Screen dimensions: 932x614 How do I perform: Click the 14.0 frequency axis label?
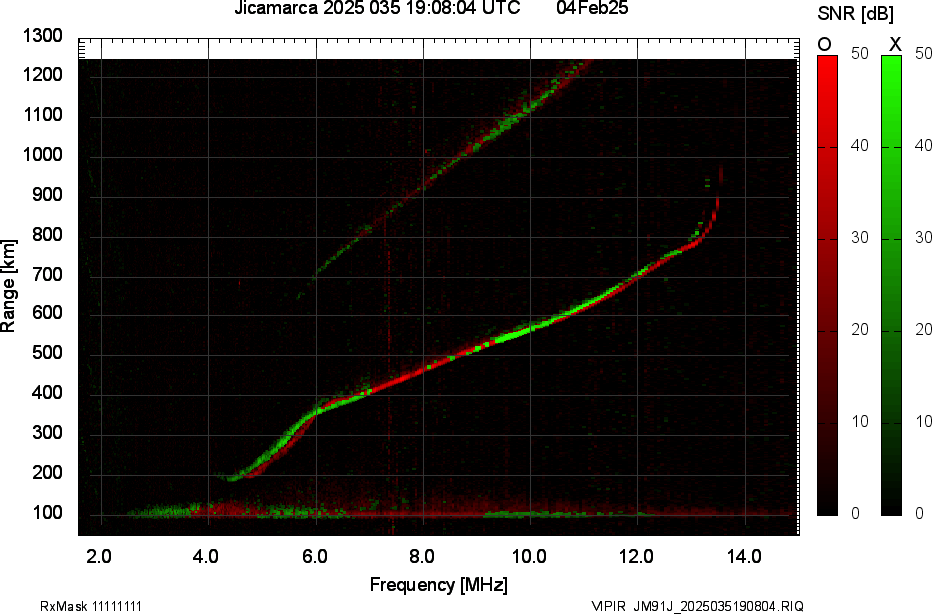pyautogui.click(x=744, y=557)
